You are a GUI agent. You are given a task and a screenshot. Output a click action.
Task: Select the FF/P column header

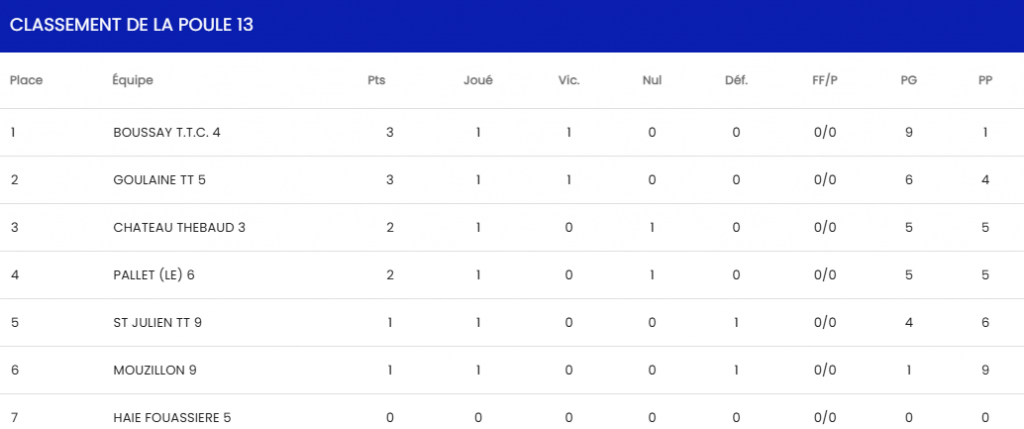click(x=825, y=80)
